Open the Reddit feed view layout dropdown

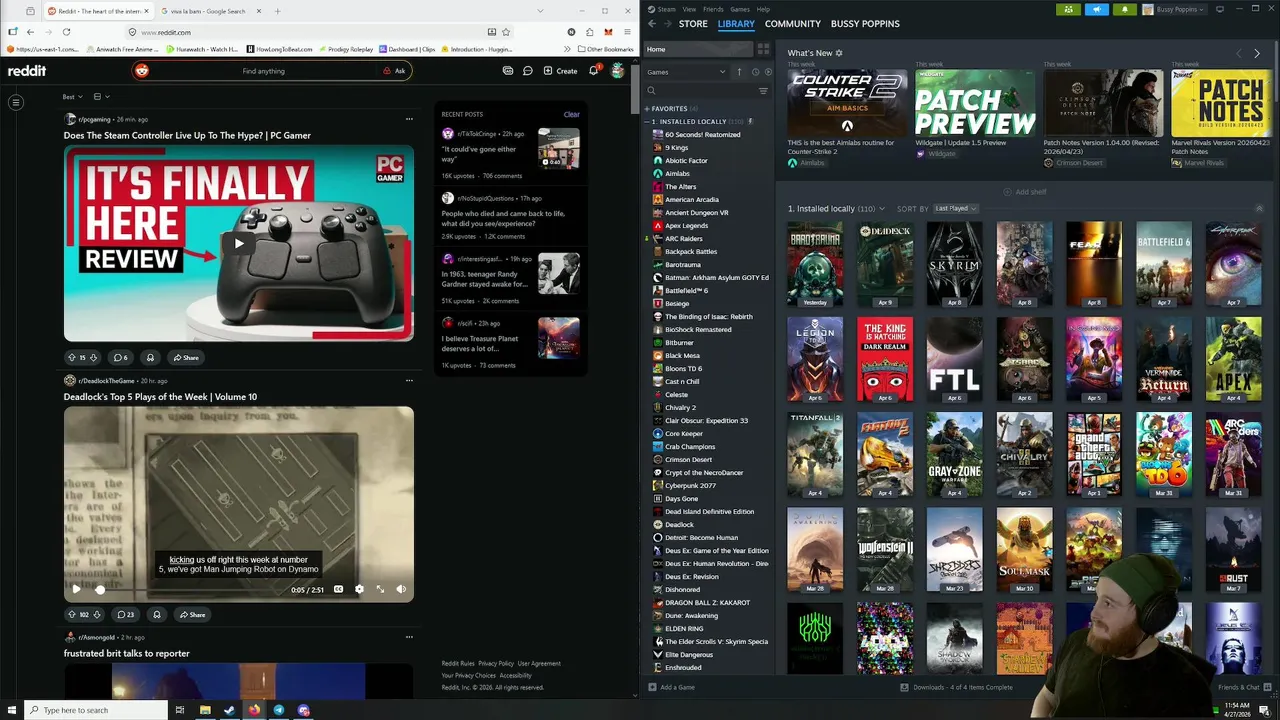point(101,97)
